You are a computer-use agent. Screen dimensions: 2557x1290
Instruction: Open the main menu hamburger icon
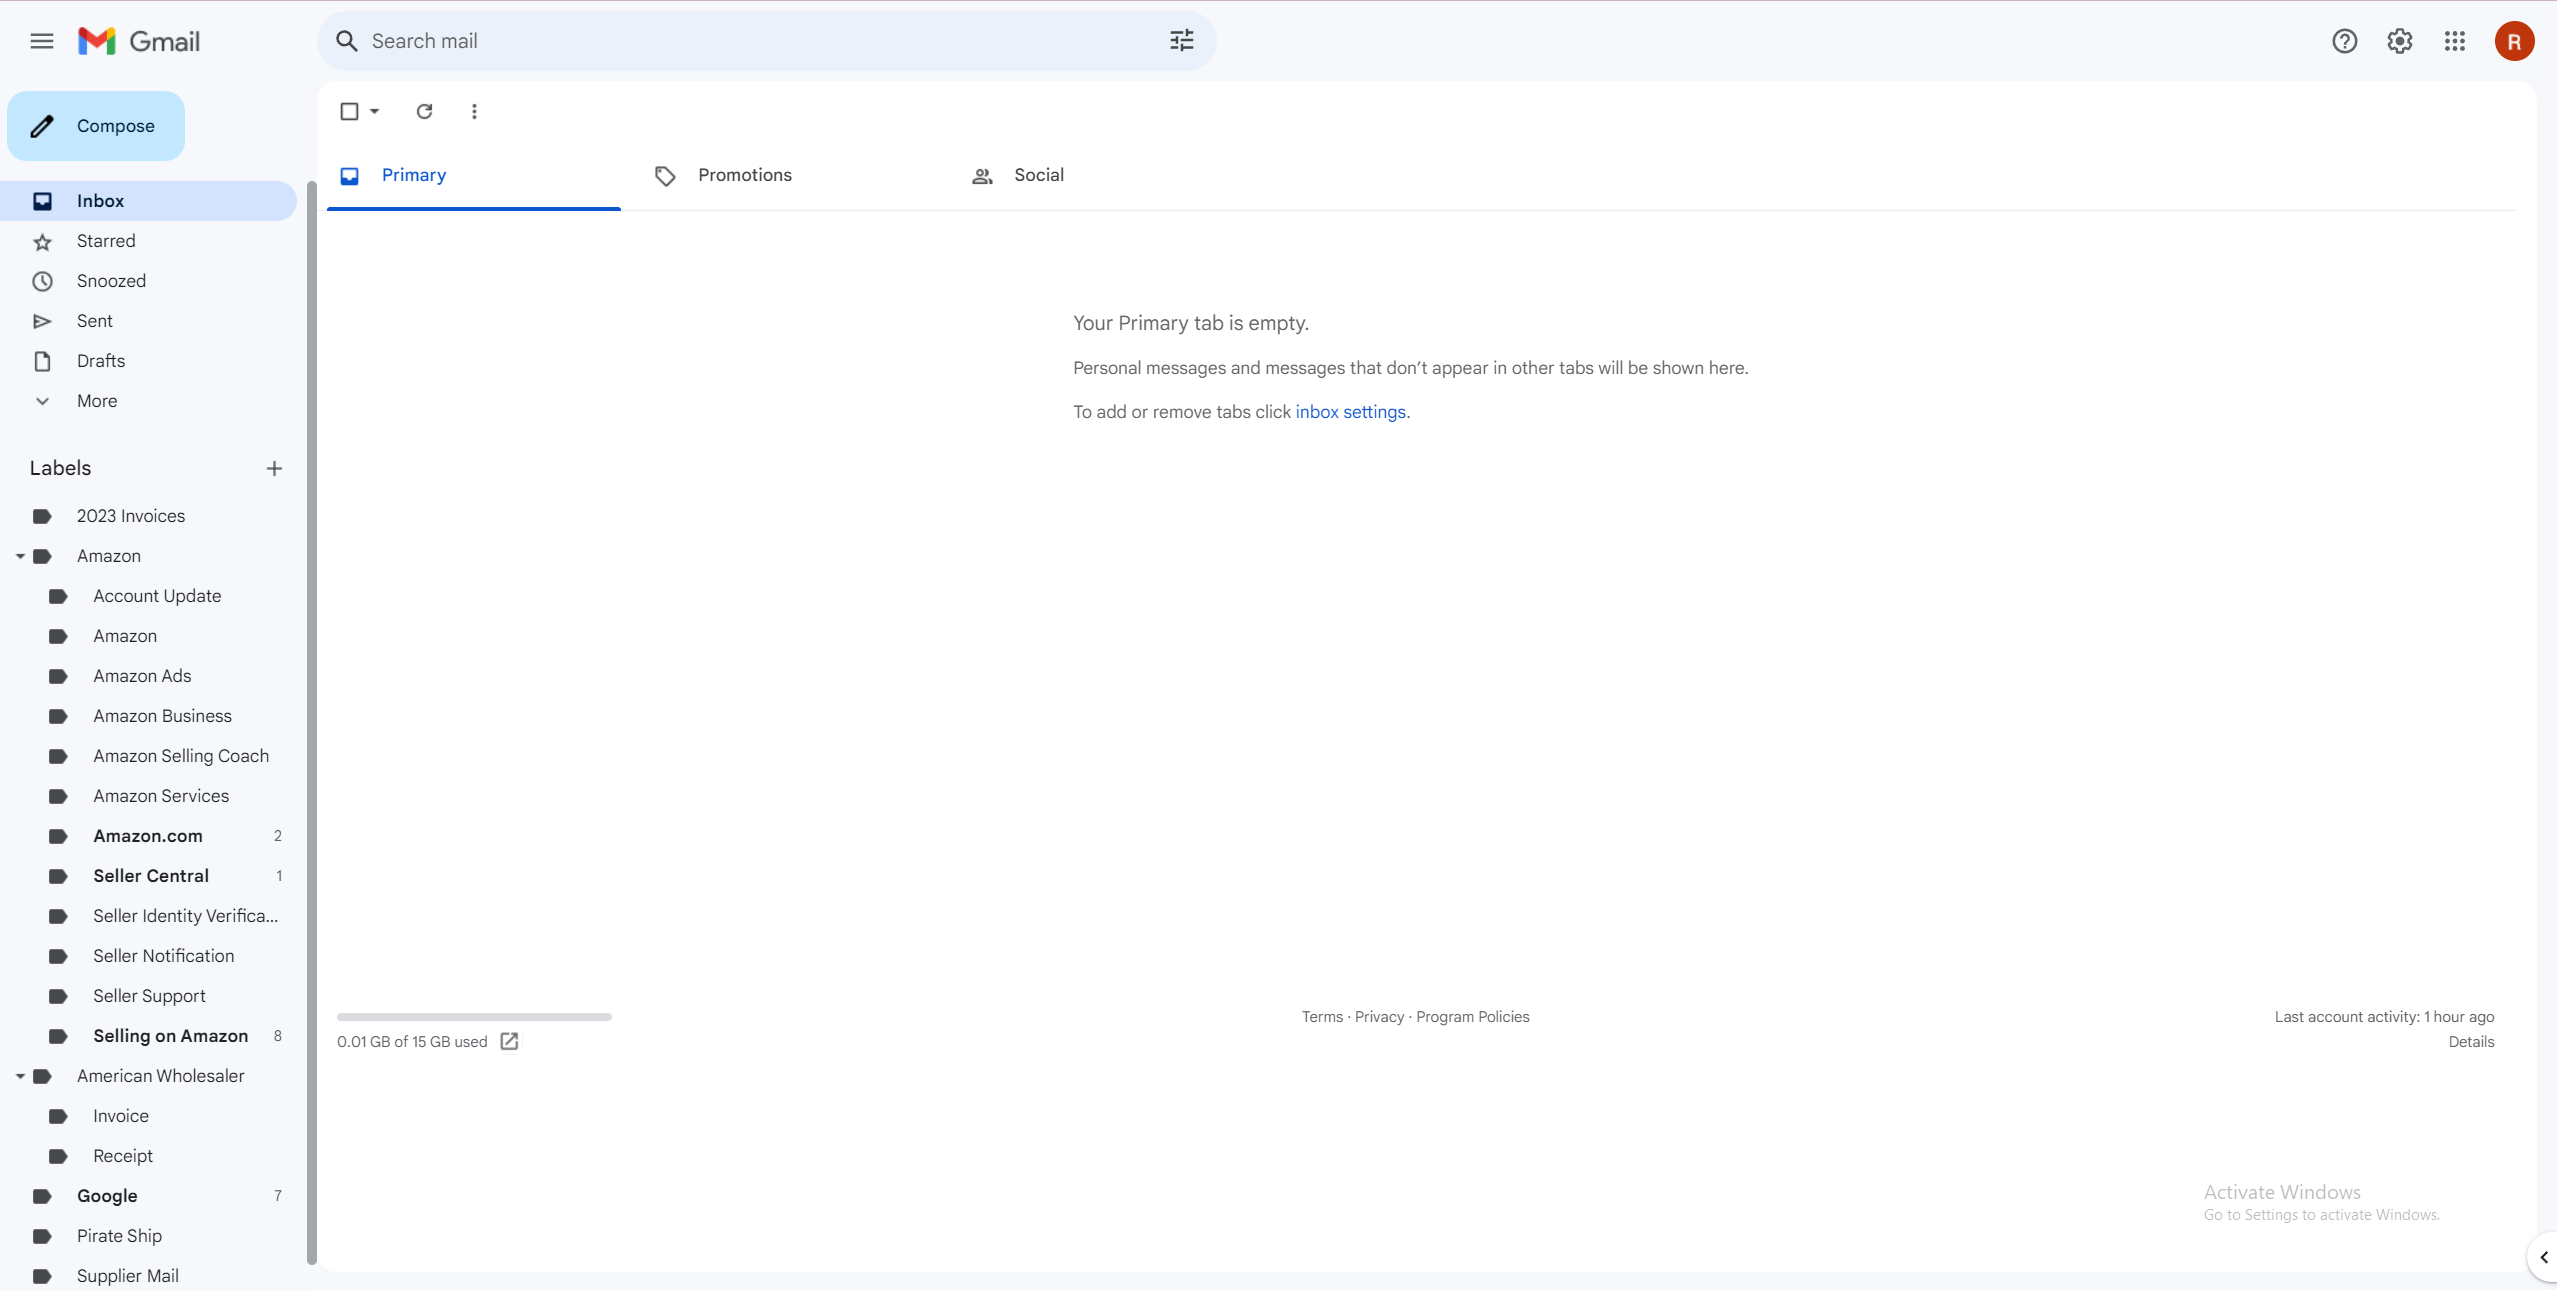click(42, 41)
